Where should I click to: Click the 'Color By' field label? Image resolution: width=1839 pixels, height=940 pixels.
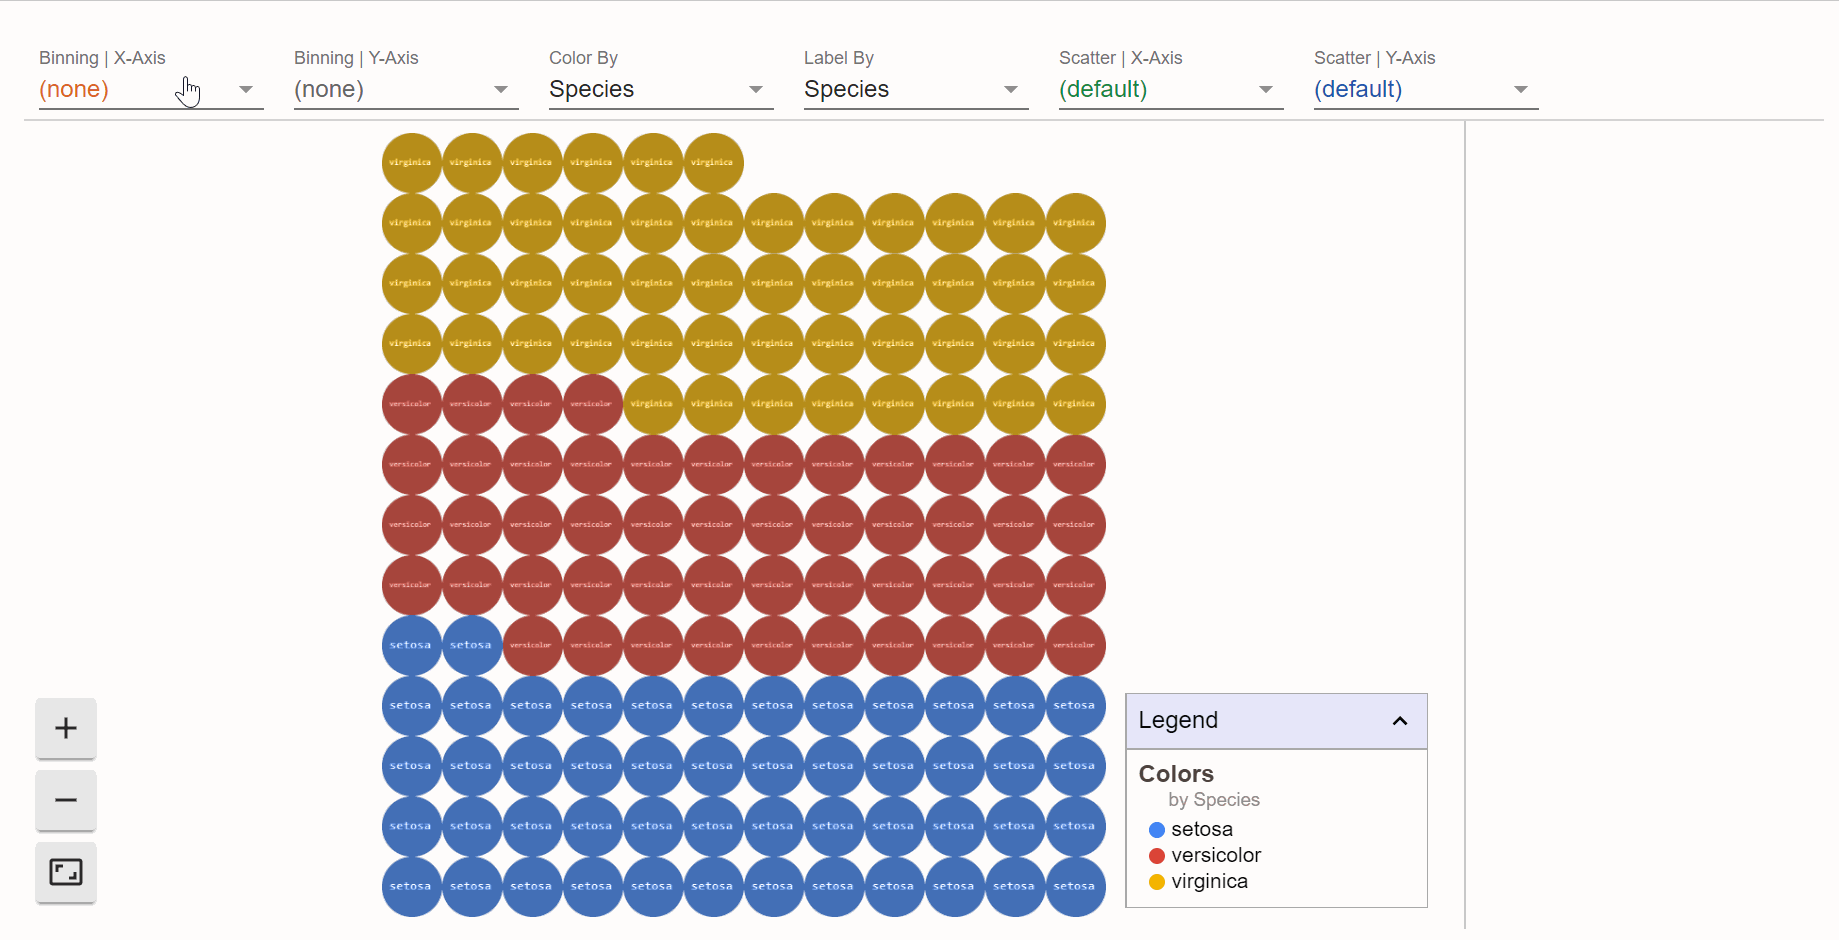pyautogui.click(x=583, y=58)
